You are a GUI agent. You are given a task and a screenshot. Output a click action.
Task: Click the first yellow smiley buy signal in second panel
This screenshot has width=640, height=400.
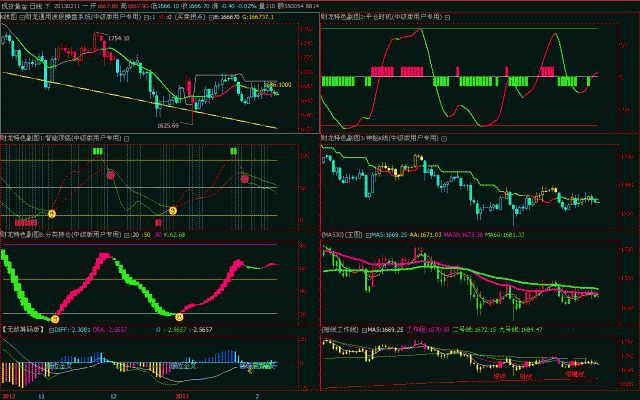click(x=53, y=213)
